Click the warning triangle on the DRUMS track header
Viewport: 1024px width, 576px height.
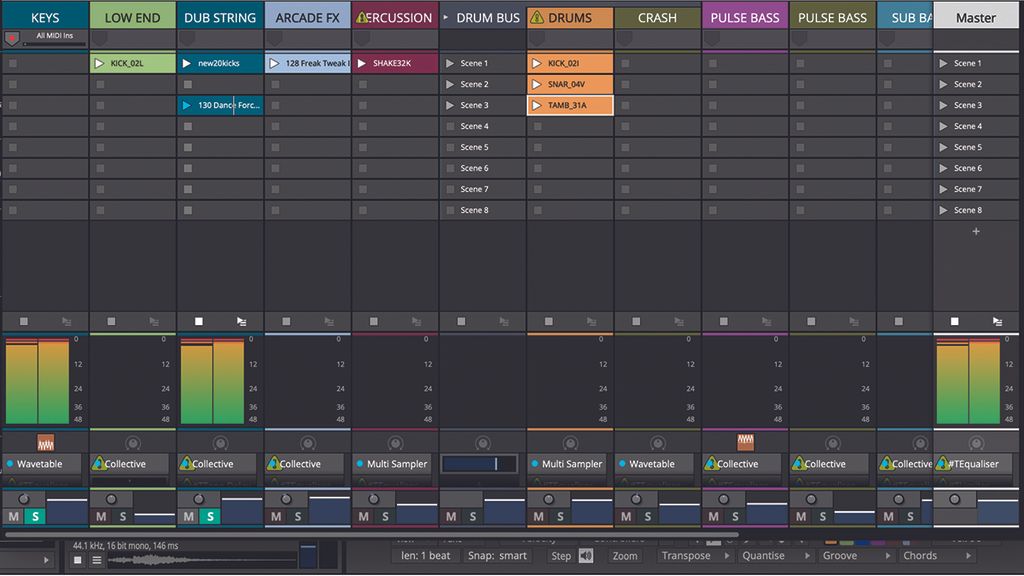[x=537, y=16]
